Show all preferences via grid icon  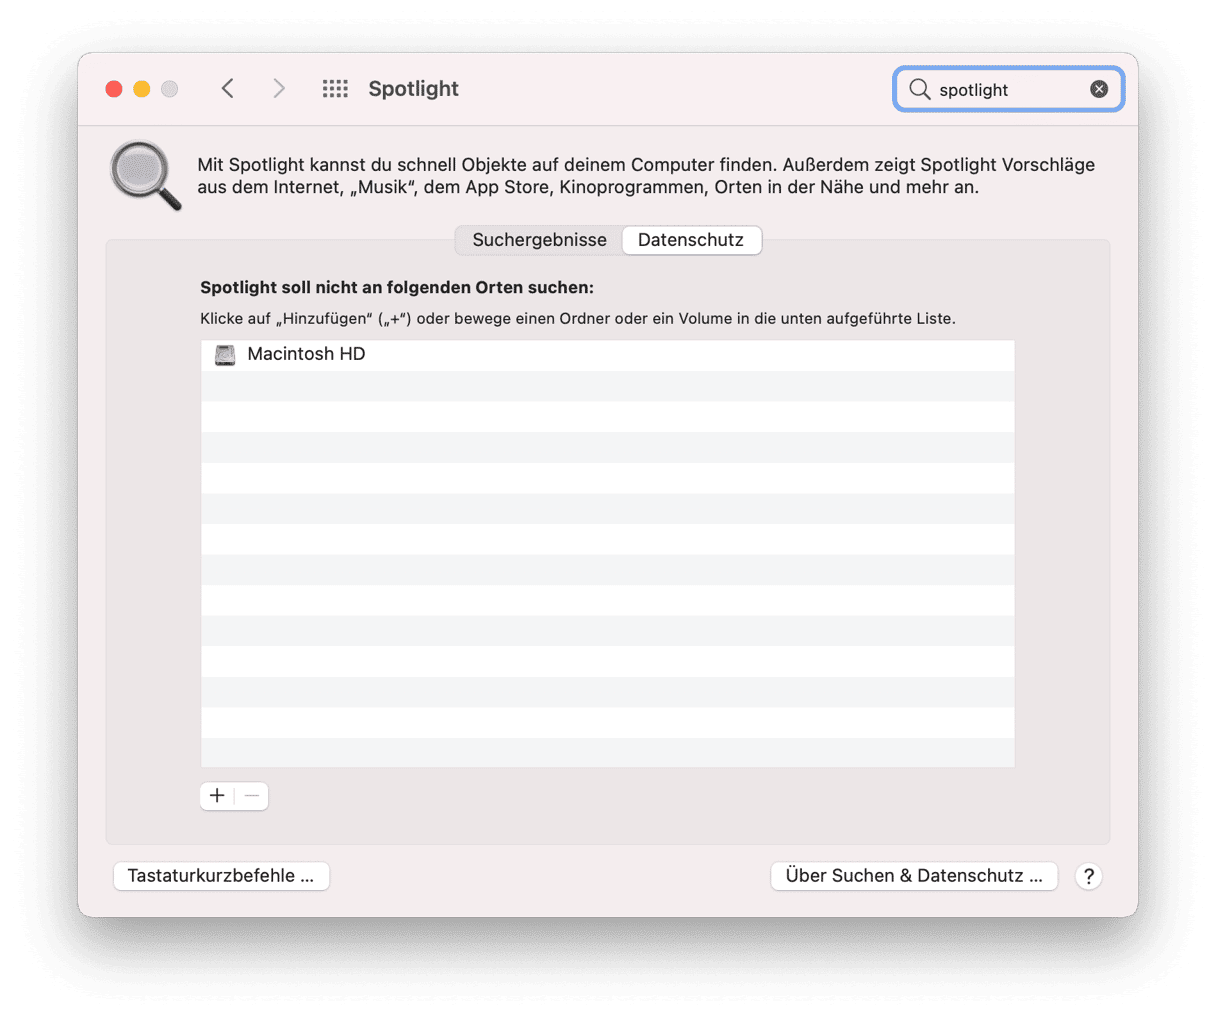tap(335, 89)
